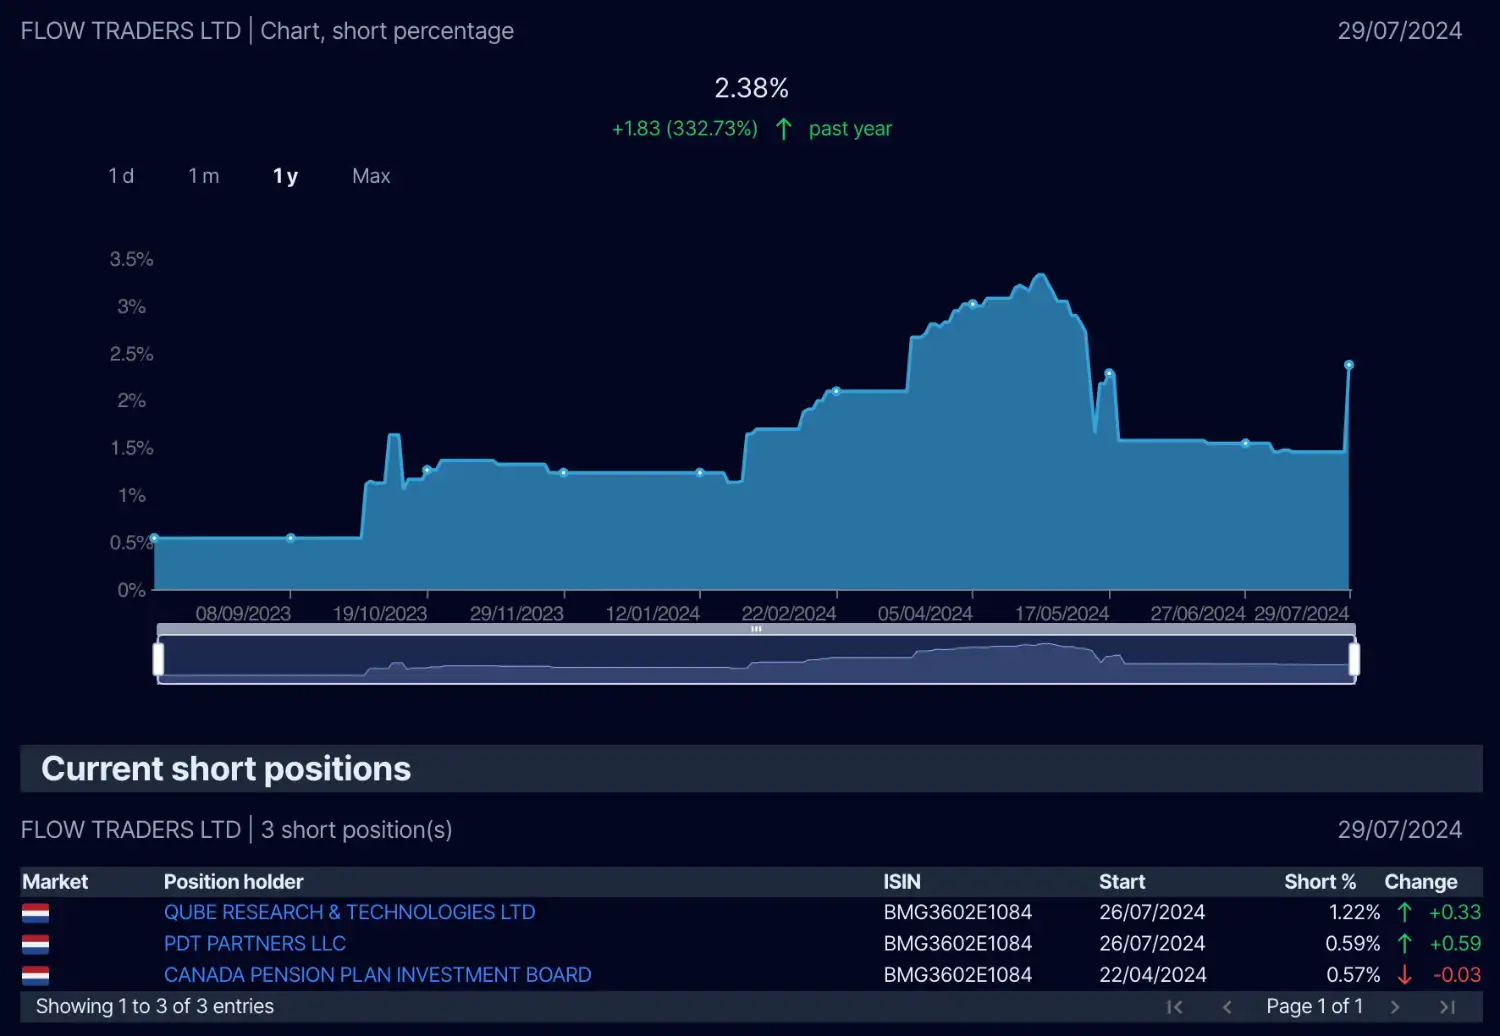Click the Current short positions heading
1500x1036 pixels.
(x=226, y=768)
